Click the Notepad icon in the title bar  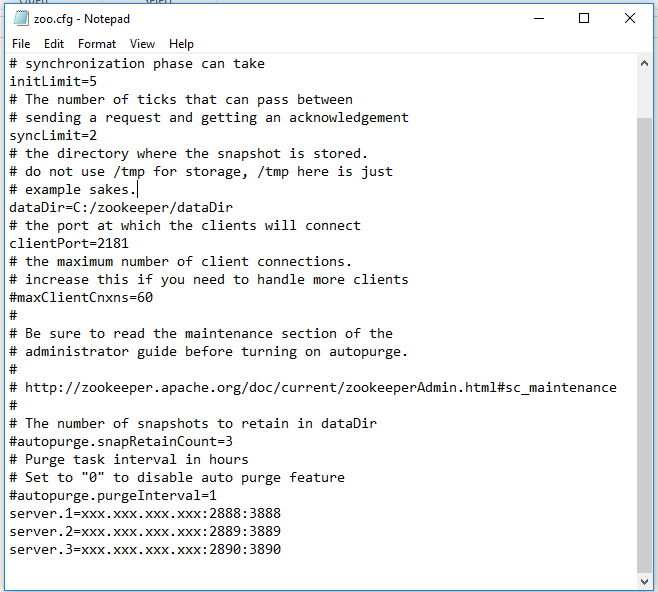pyautogui.click(x=19, y=18)
